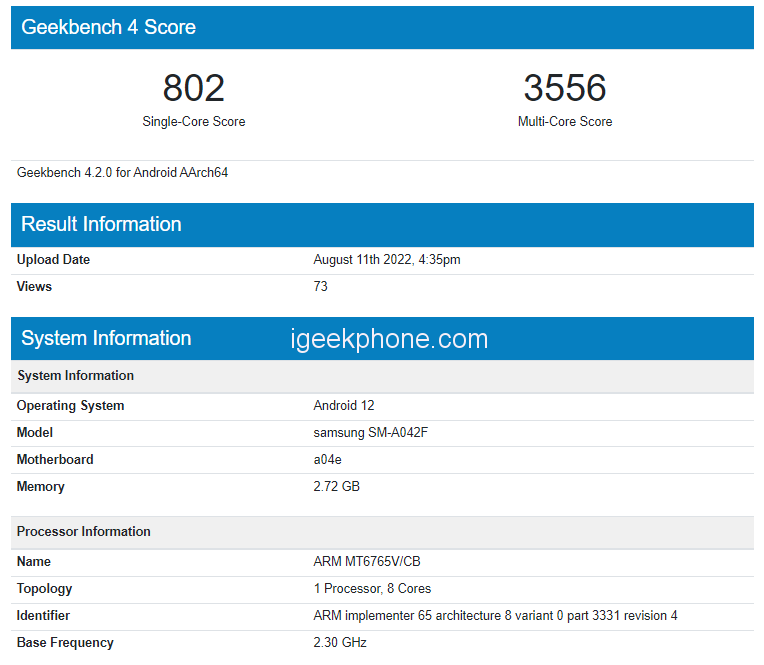
Task: Click the Geekbench 4 Score header
Action: point(109,27)
